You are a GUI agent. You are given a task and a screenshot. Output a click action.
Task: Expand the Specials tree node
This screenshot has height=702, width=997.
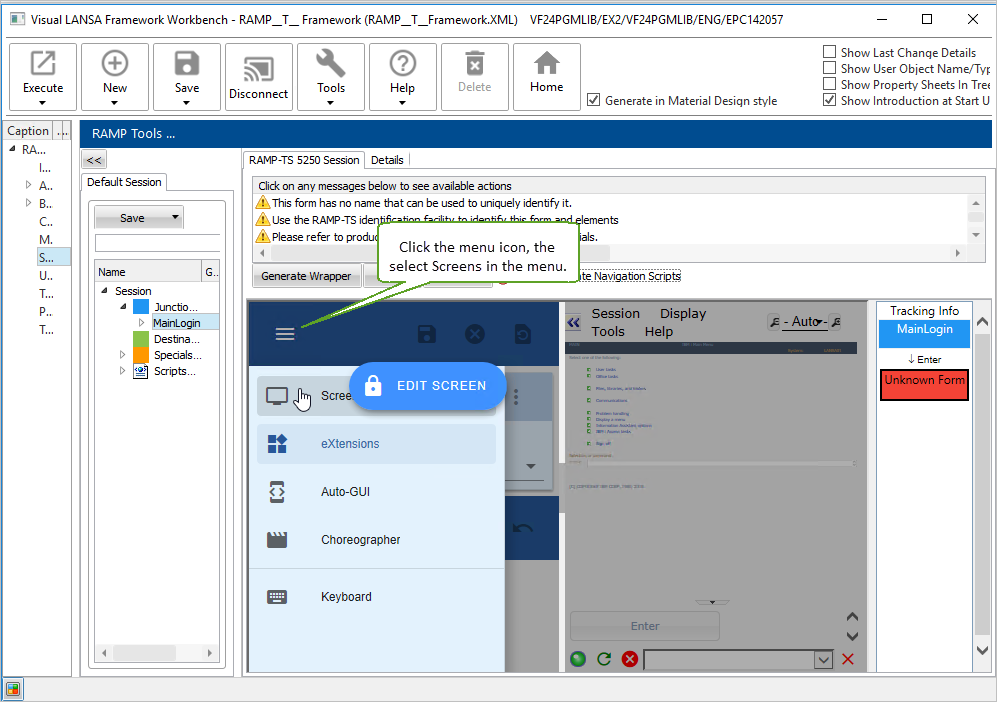[x=123, y=355]
